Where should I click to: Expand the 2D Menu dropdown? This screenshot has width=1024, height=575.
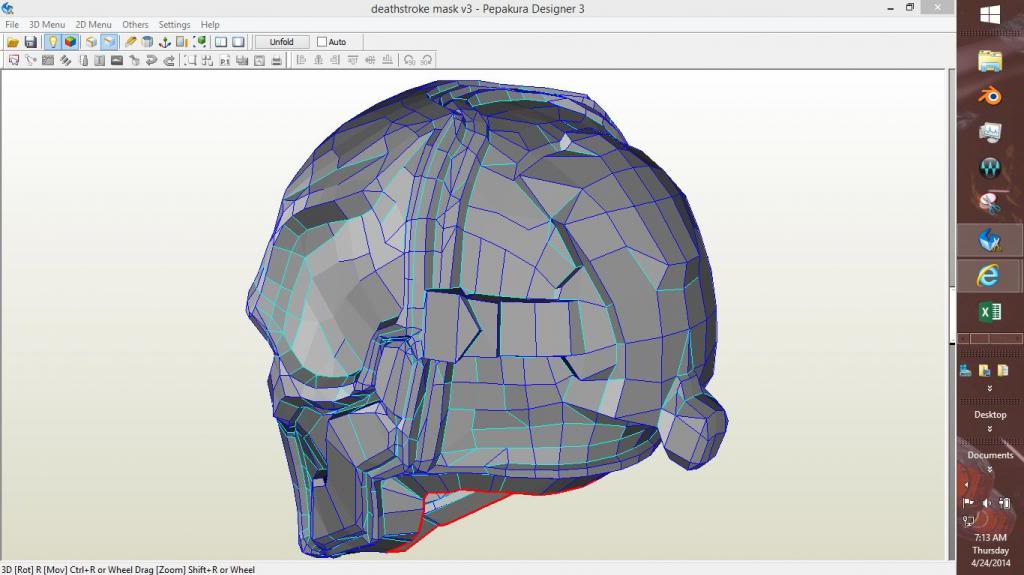tap(93, 25)
